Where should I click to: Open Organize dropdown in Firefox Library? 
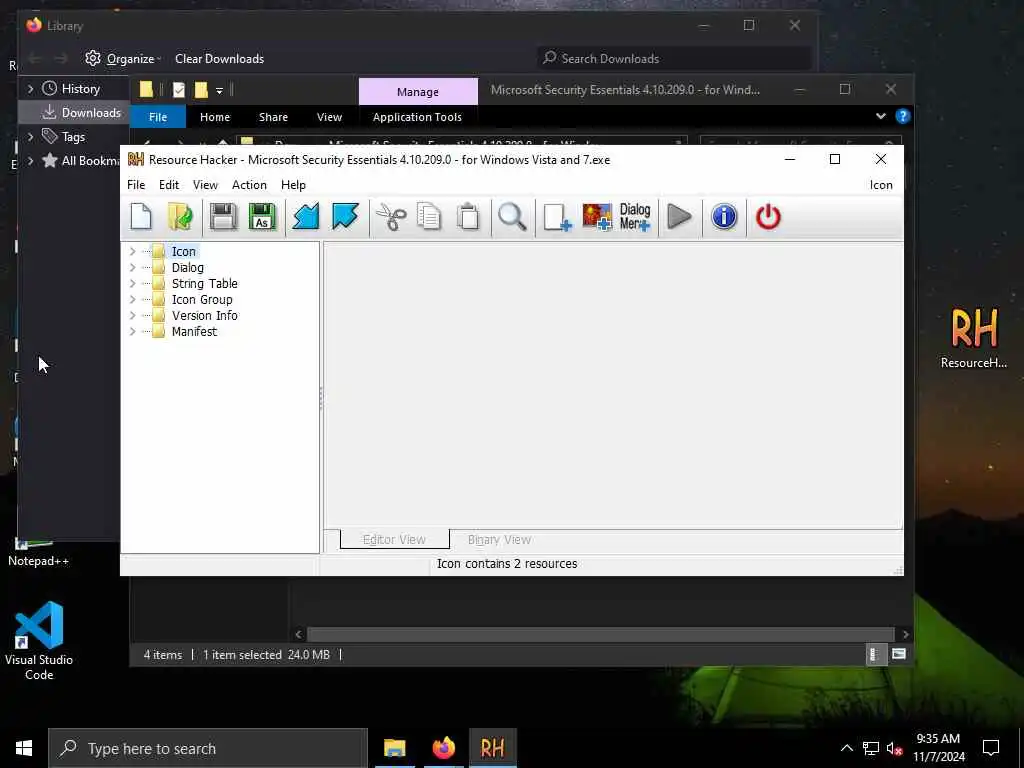point(123,59)
